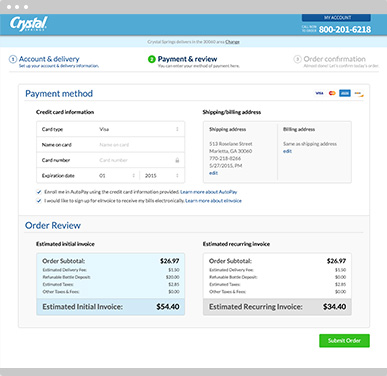Click the Discover card icon
The height and width of the screenshot is (376, 387).
coord(359,94)
